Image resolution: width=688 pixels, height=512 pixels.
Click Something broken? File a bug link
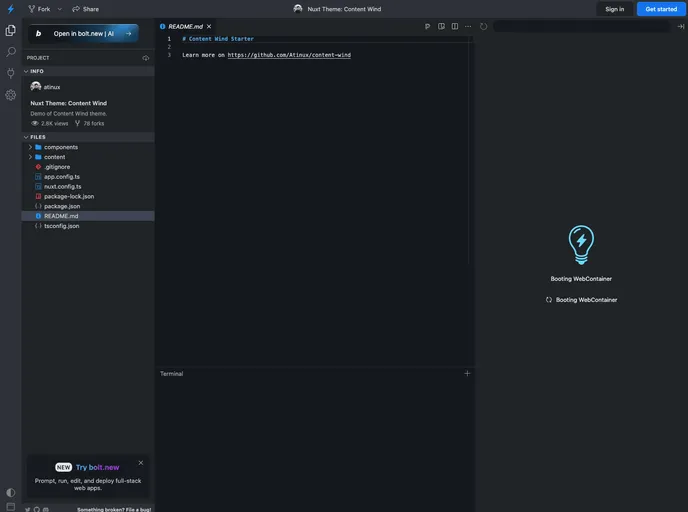[x=114, y=509]
